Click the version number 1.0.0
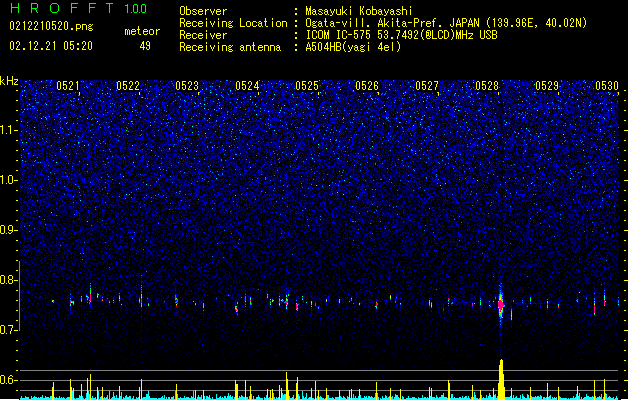Viewport: 629px width, 400px height. point(135,9)
